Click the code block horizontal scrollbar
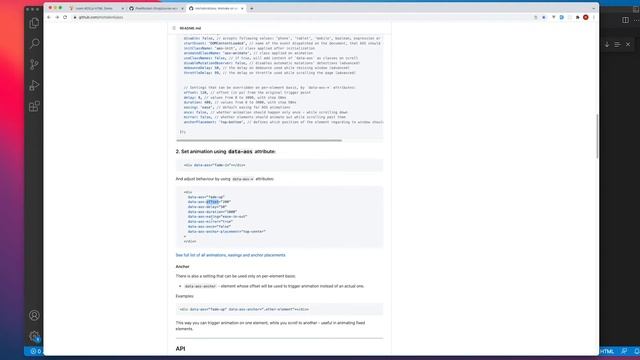The image size is (640, 360). [x=259, y=140]
